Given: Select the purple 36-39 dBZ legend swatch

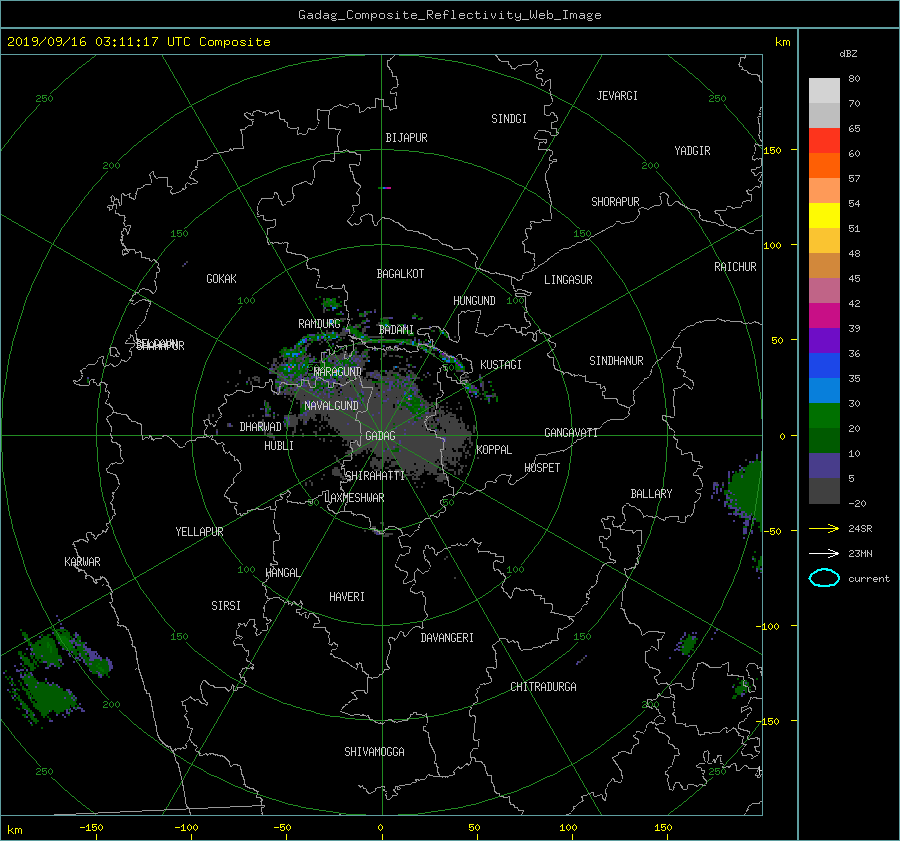Looking at the screenshot, I should (x=824, y=341).
